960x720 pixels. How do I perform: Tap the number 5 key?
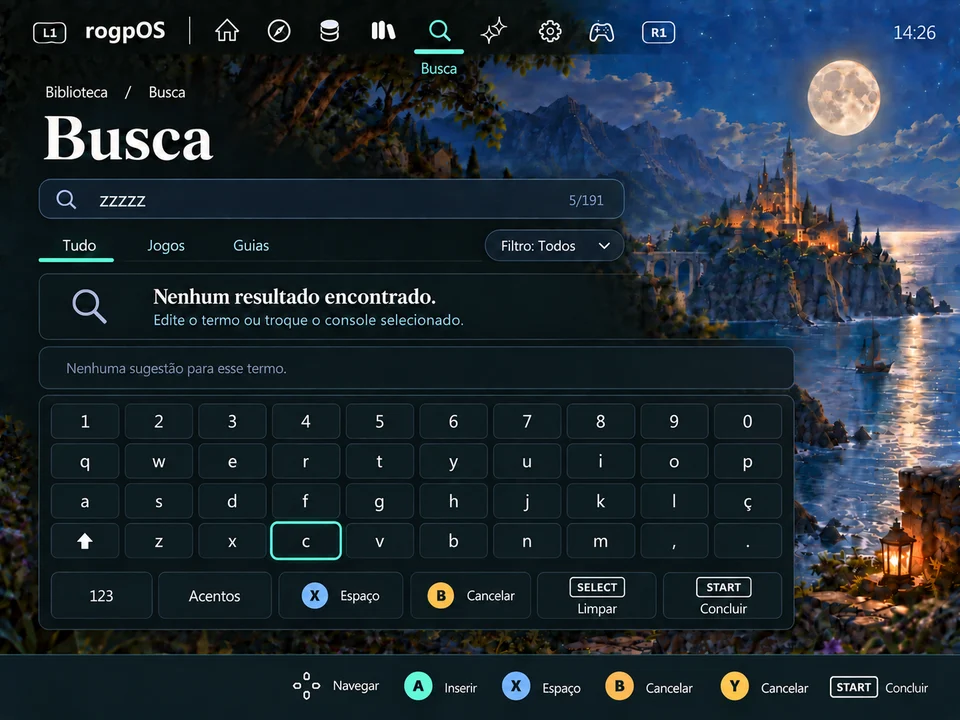[x=380, y=421]
